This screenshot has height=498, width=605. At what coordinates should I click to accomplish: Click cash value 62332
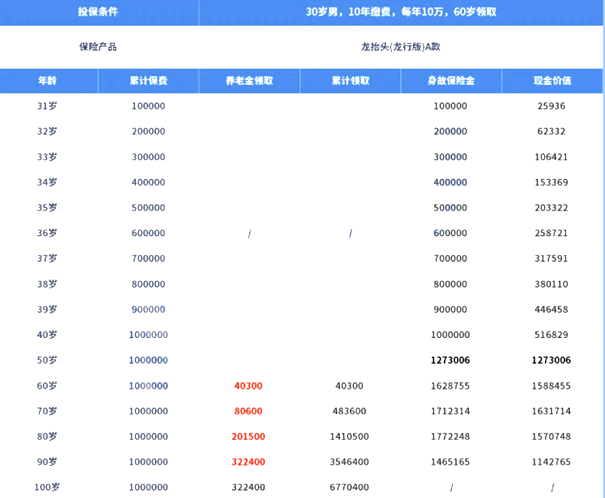click(x=551, y=132)
